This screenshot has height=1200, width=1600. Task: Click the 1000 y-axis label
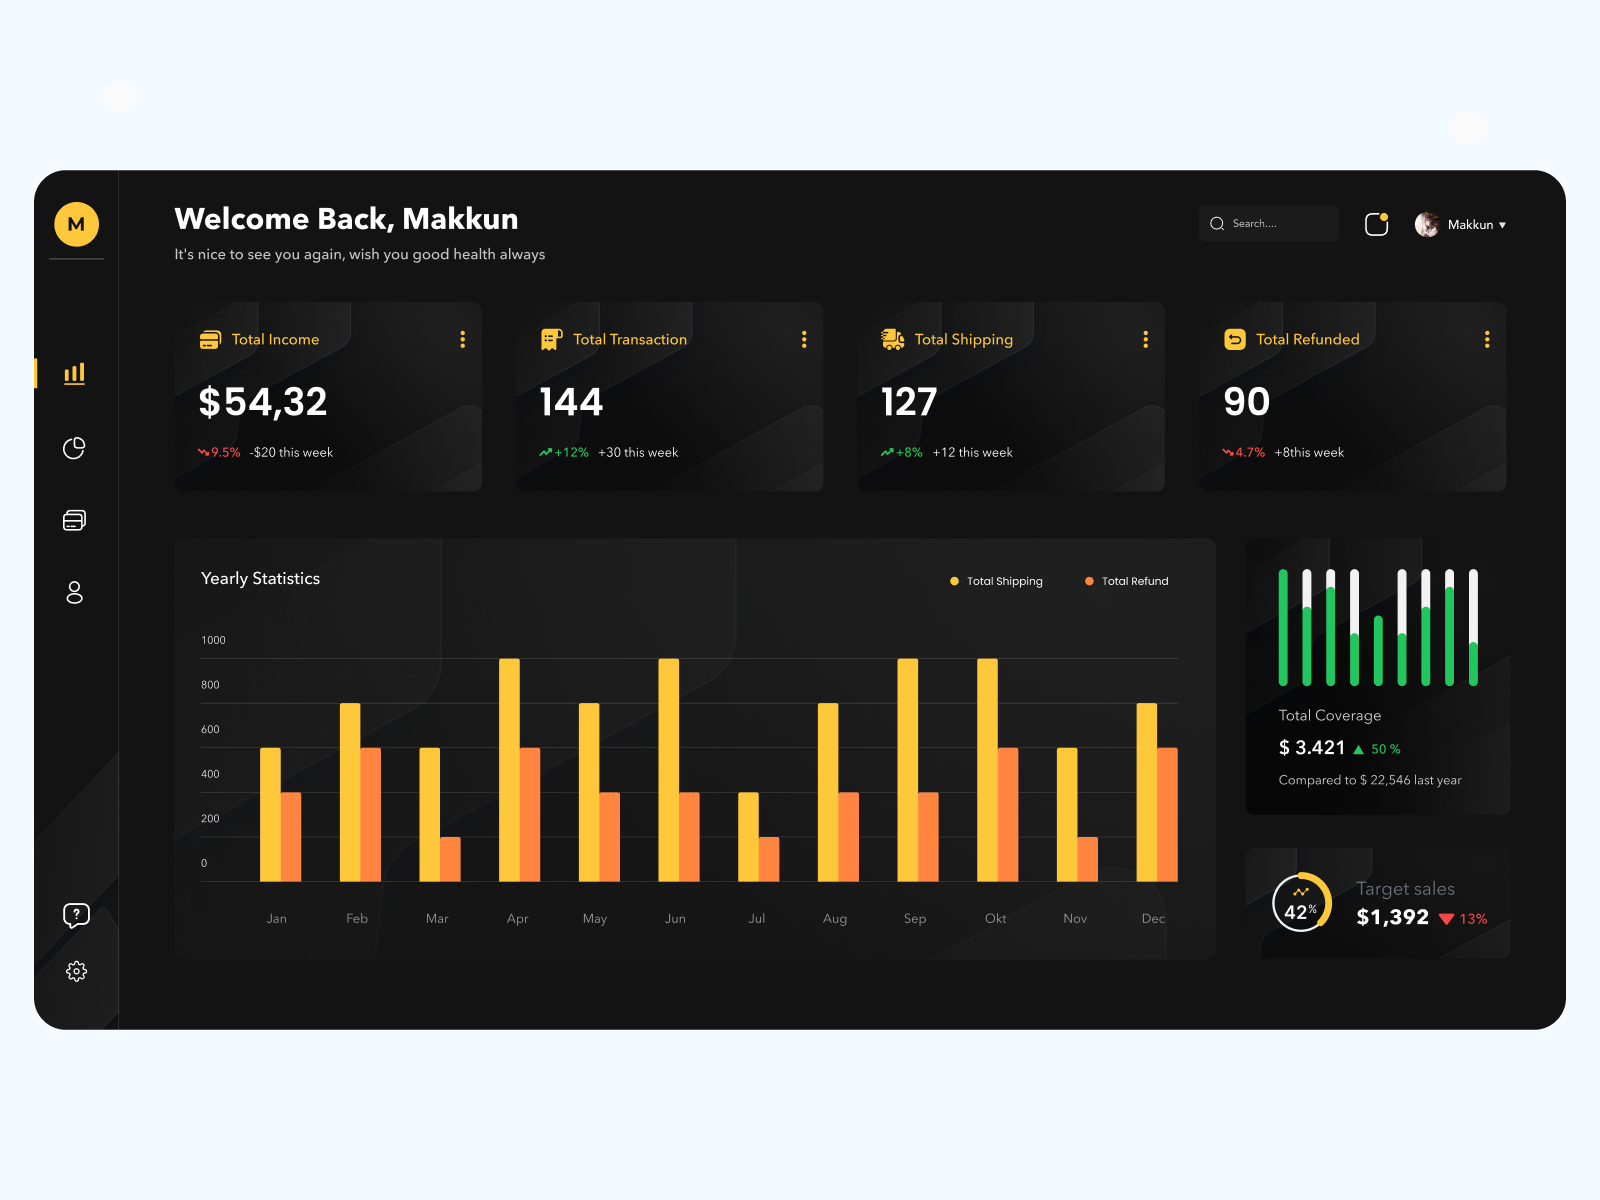click(x=214, y=640)
